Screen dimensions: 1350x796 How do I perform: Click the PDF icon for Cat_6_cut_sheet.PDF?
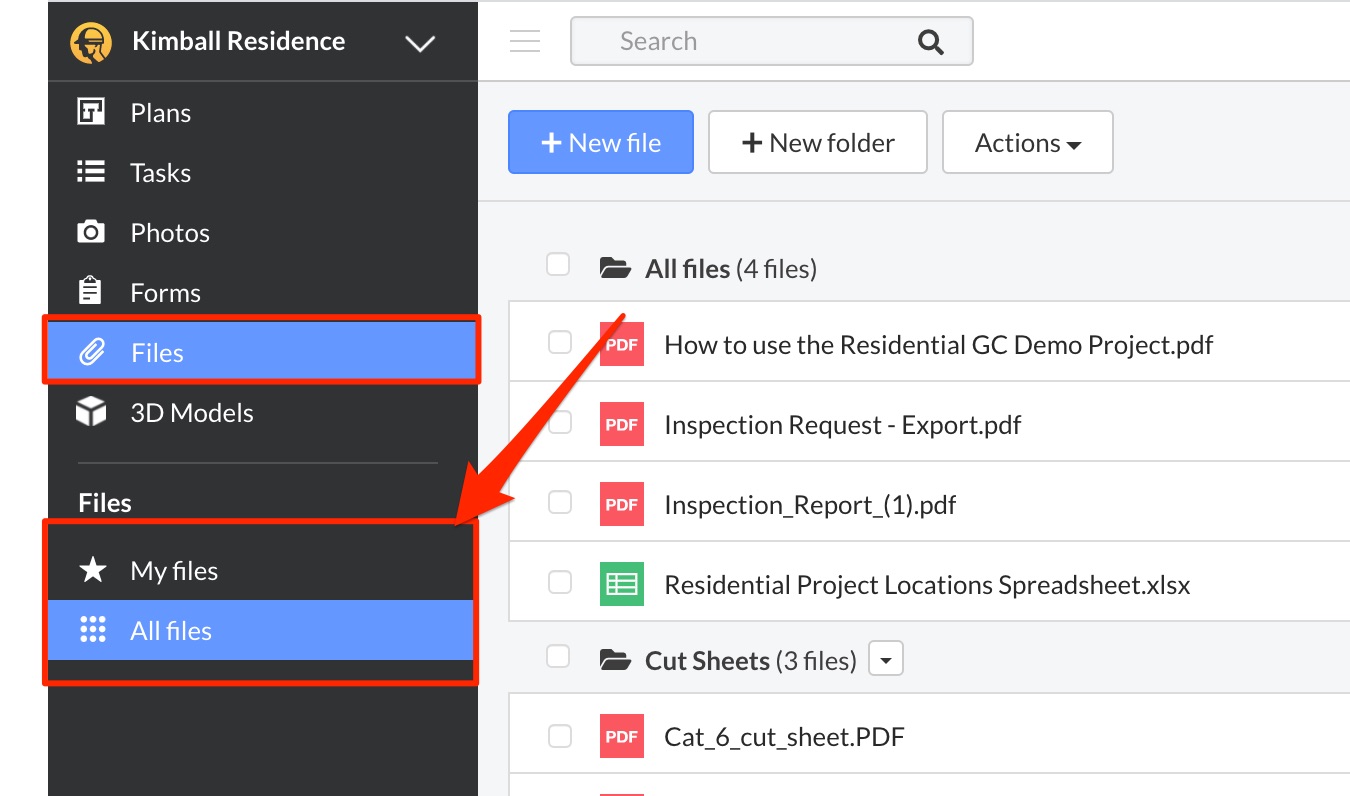pyautogui.click(x=621, y=737)
